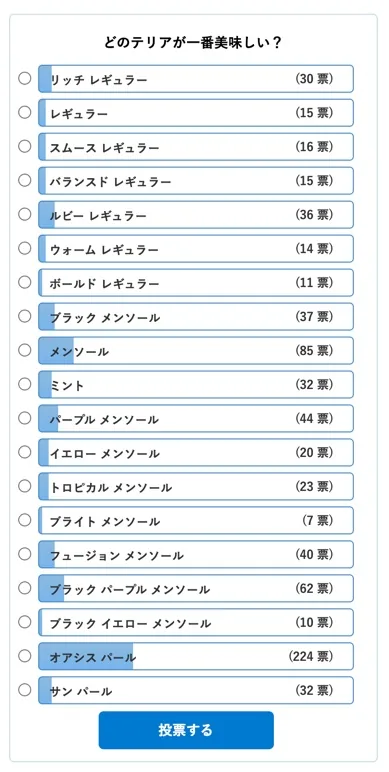389x772 pixels.
Task: Select the リッチ レギュラー radio button
Action: 25,78
